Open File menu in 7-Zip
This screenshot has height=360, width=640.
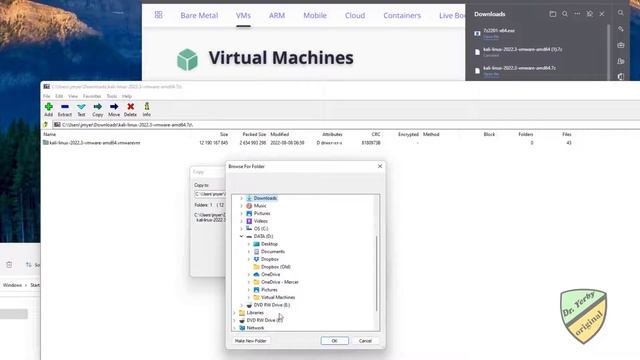click(47, 96)
